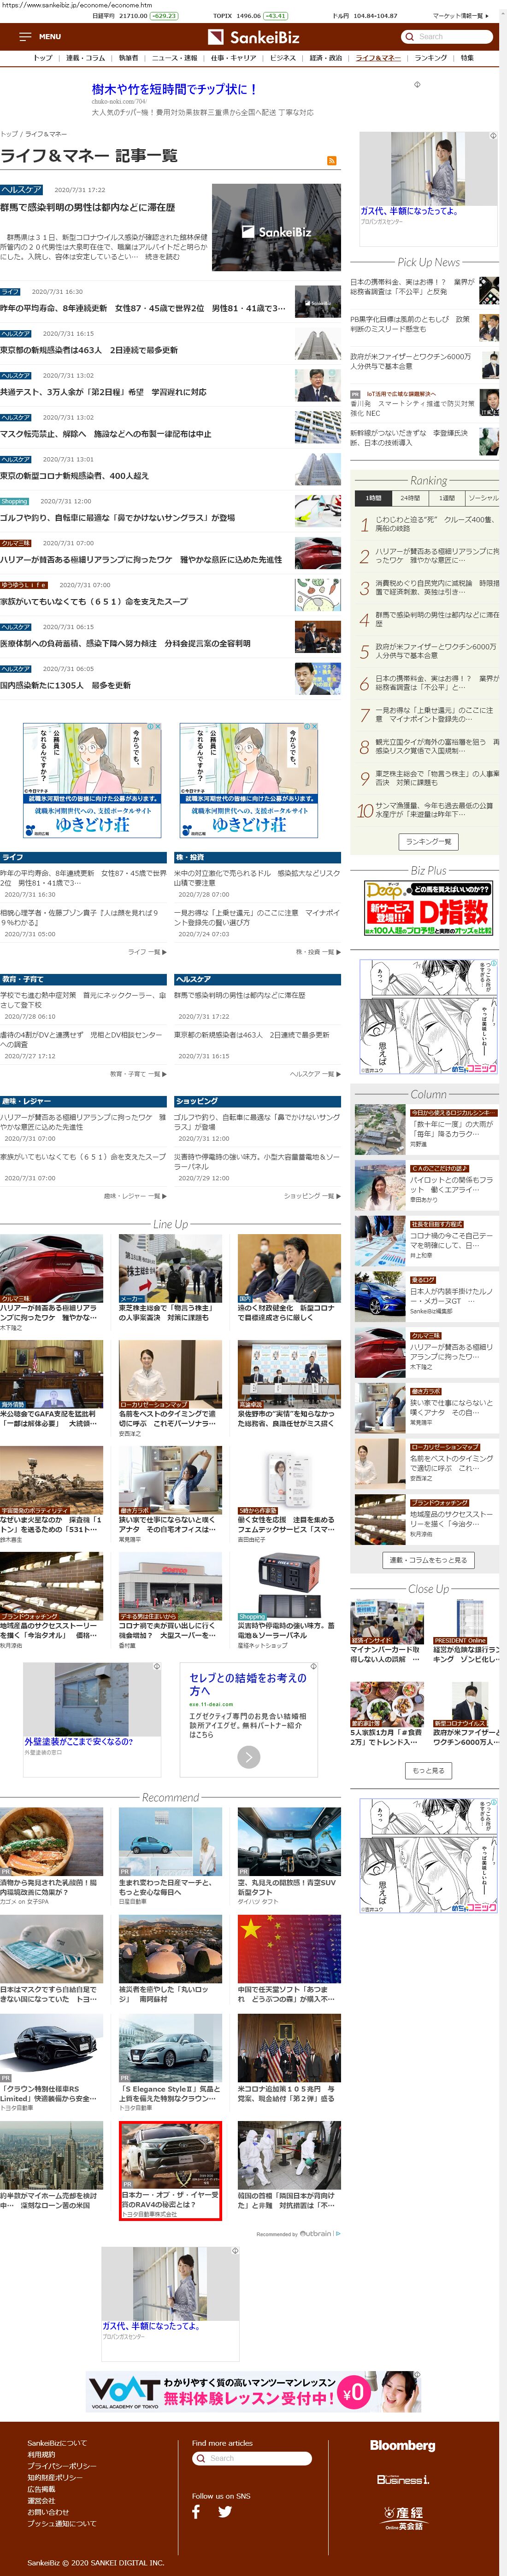Expand the マーケット情報一覧 dropdown
Image resolution: width=507 pixels, height=2576 pixels.
pyautogui.click(x=460, y=16)
